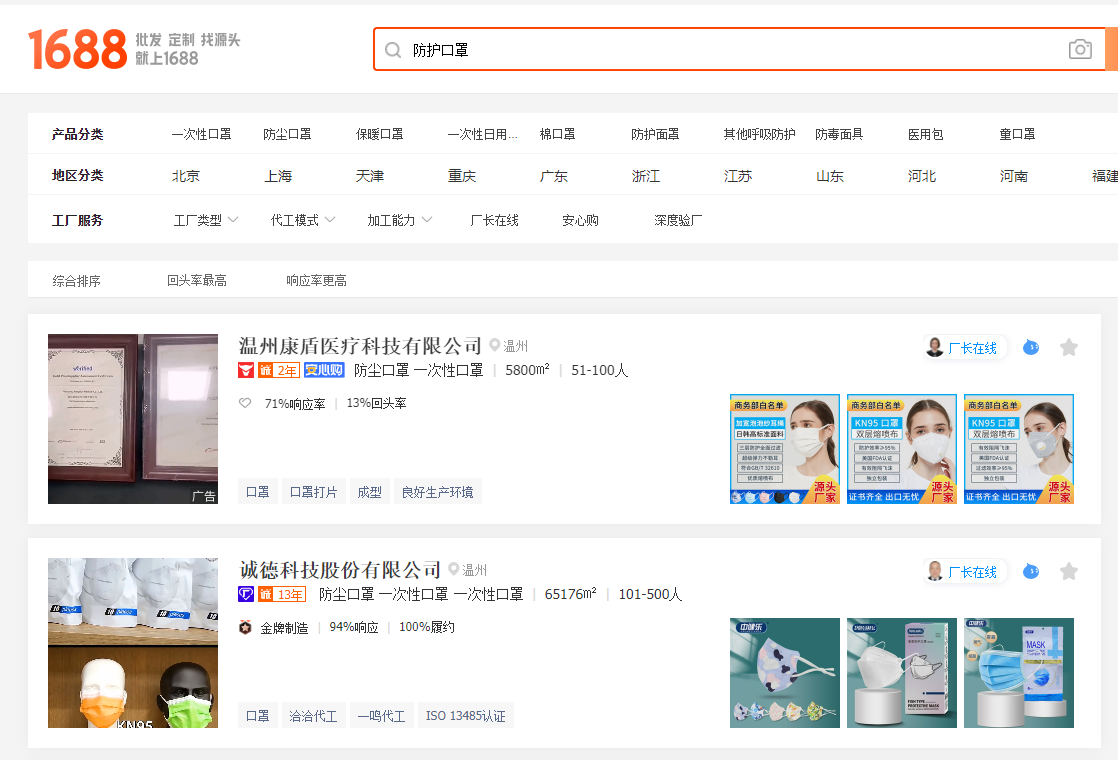
Task: Open the camouflage mask product thumbnail
Action: (x=785, y=672)
